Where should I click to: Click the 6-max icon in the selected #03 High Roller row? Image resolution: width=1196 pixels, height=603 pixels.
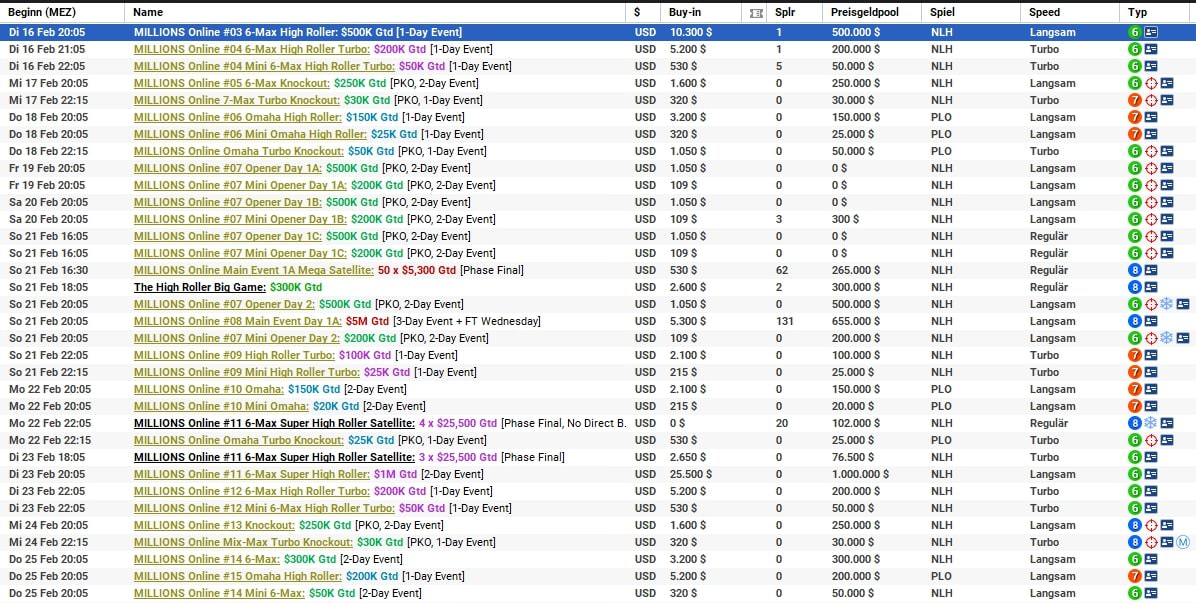tap(1135, 32)
